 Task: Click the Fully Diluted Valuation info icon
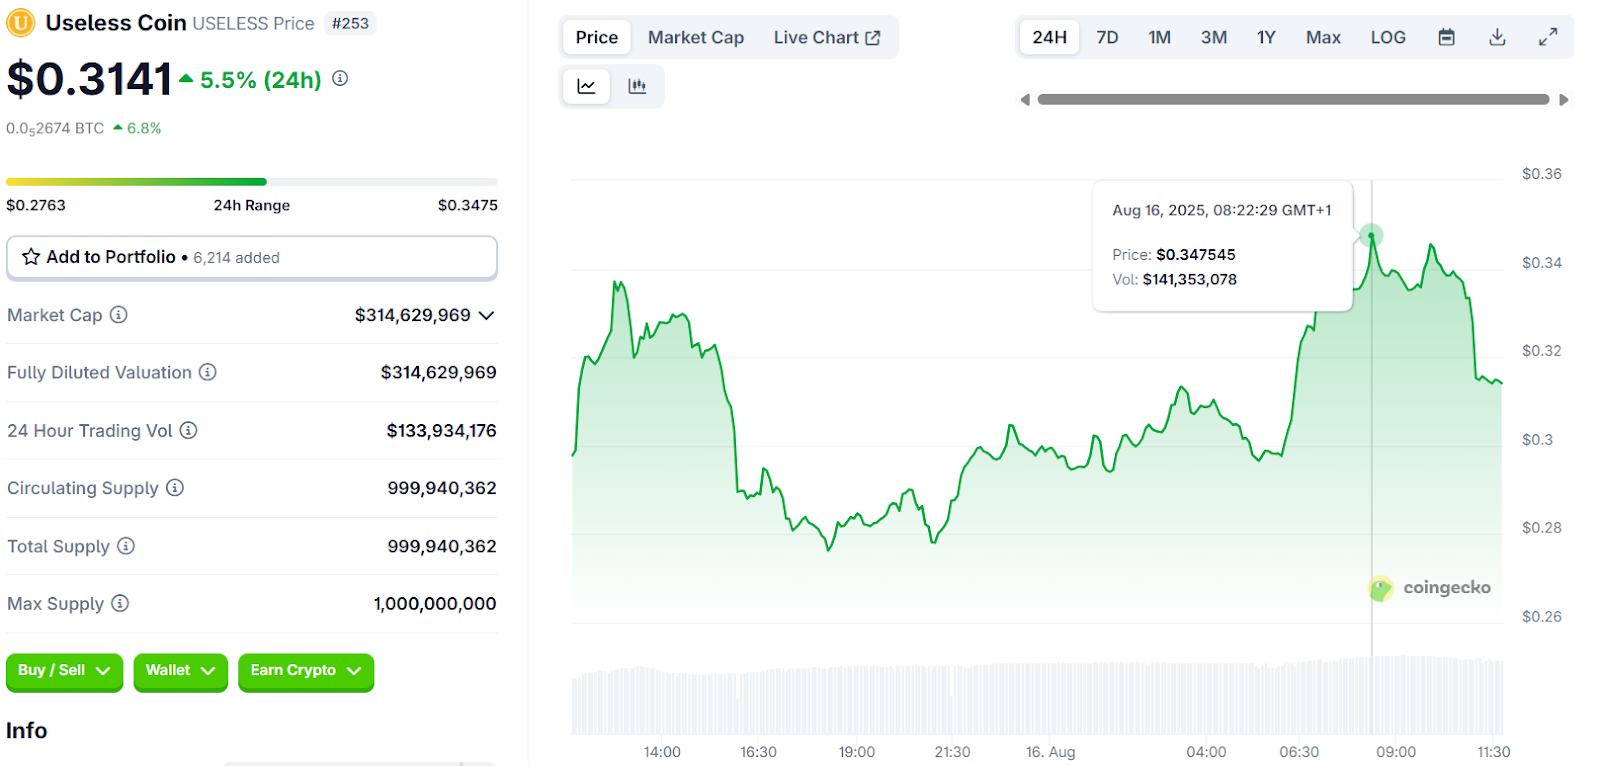[208, 372]
